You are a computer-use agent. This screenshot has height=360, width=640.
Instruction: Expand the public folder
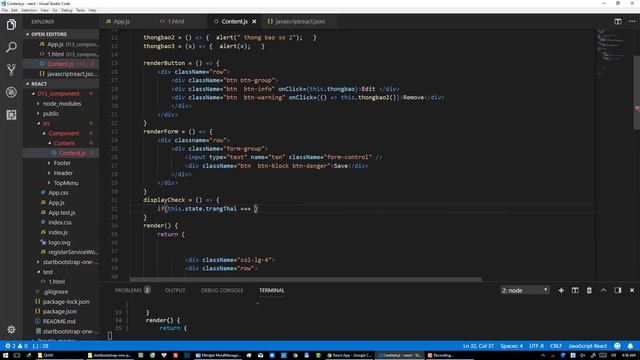tap(51, 113)
